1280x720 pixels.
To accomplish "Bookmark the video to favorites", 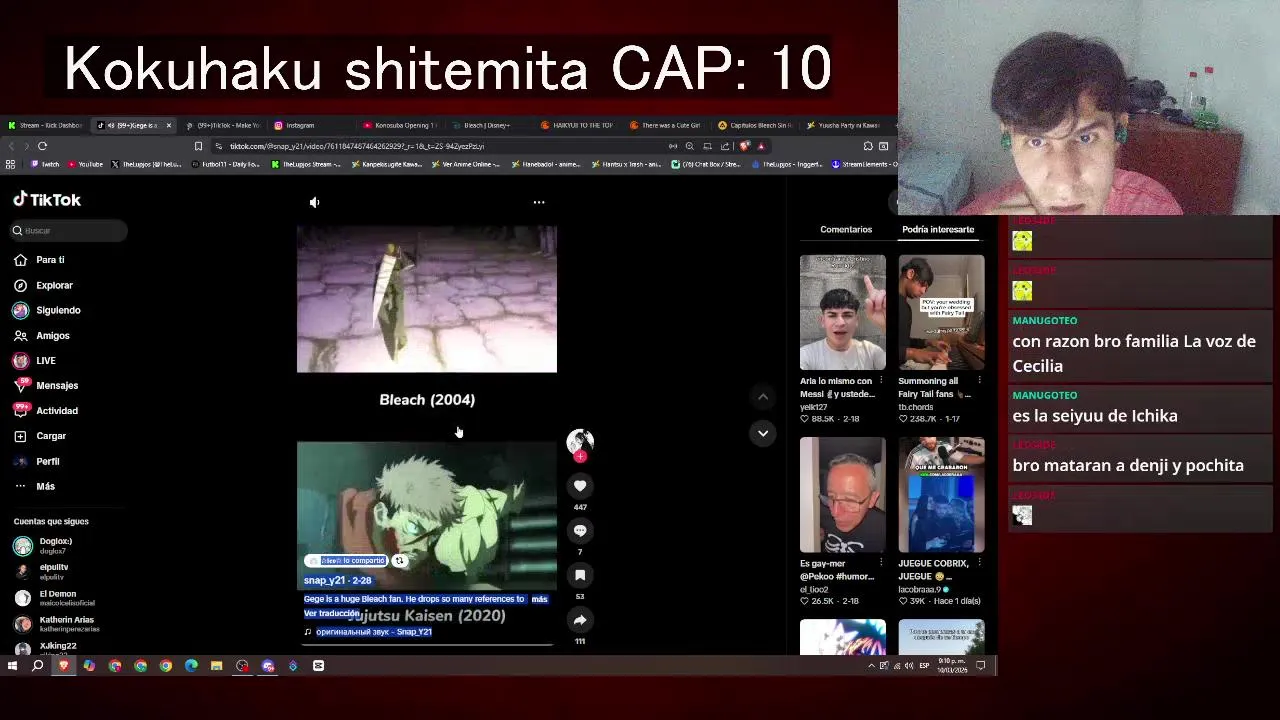I will coord(580,575).
